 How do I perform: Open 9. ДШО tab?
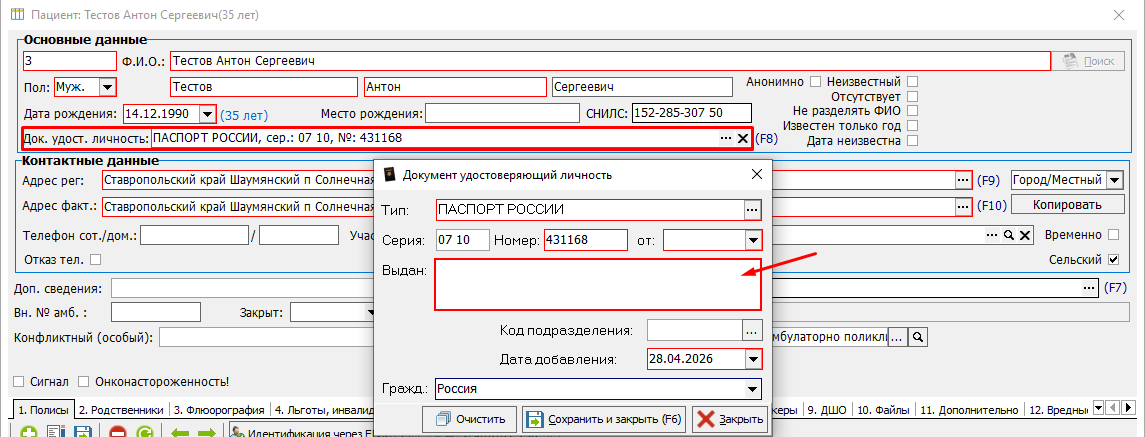[x=827, y=411]
